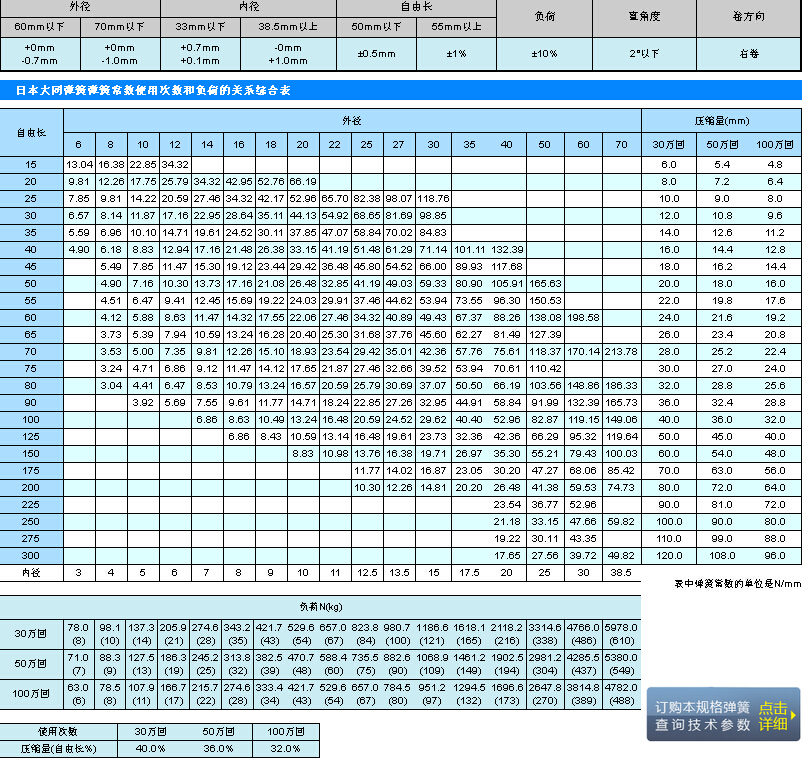Screen dimensions: 806x759
Task: Select the 3814.8 load value
Action: click(x=583, y=687)
